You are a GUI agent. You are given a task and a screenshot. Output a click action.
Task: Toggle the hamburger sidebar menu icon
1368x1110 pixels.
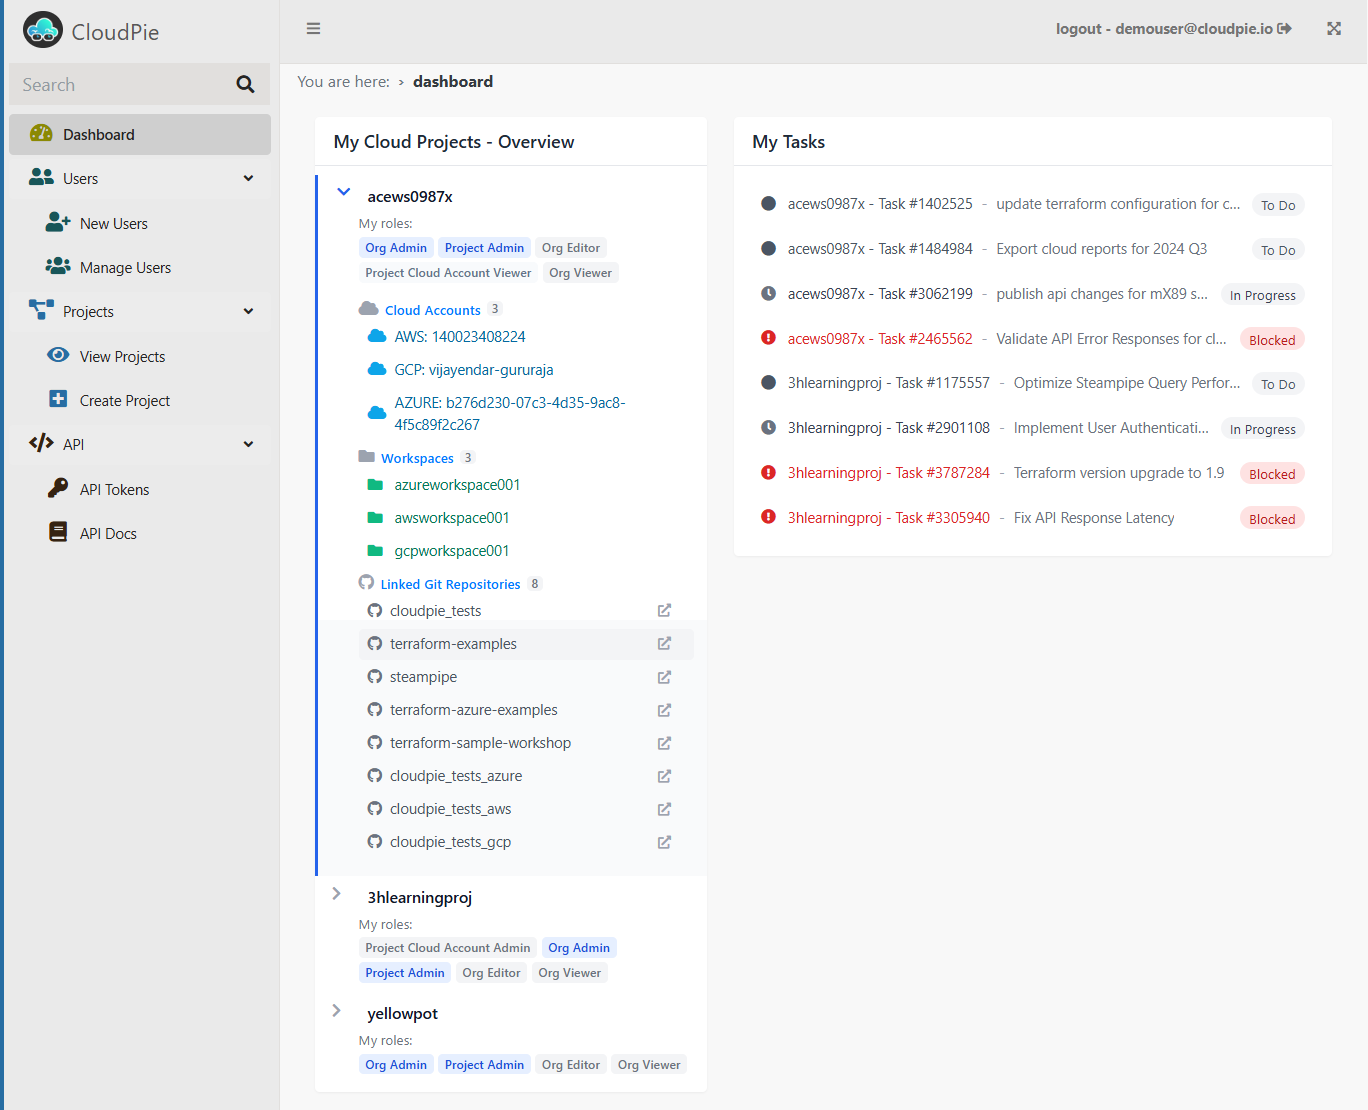313,29
